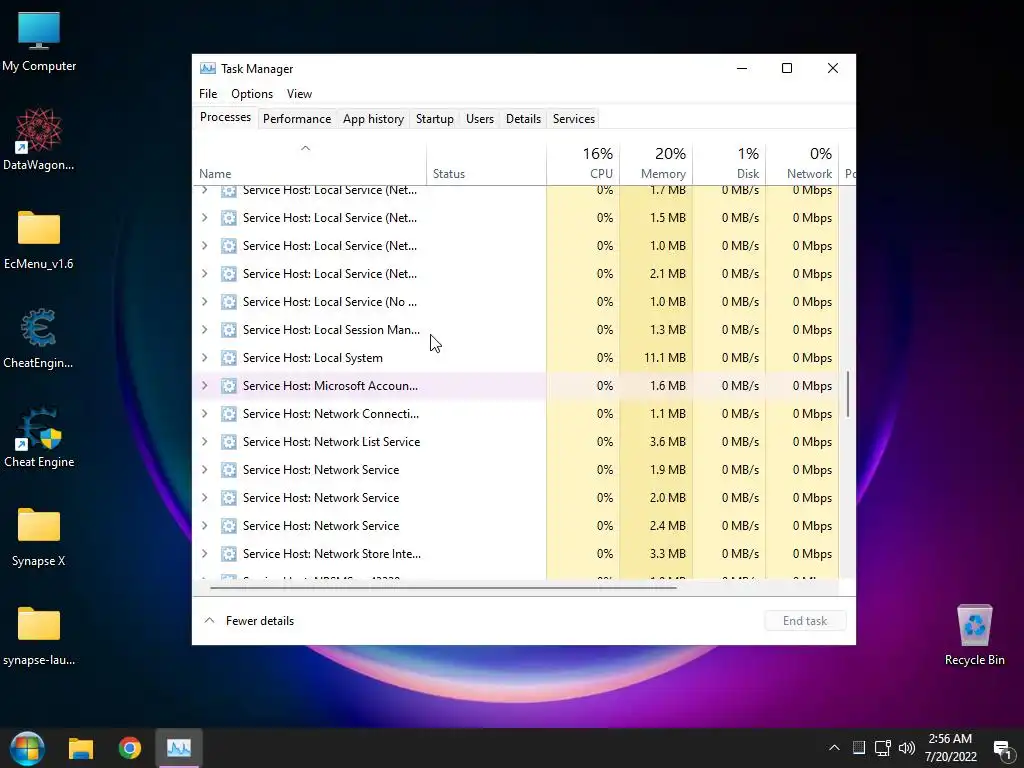Viewport: 1024px width, 768px height.
Task: Switch to Users tab
Action: (x=479, y=119)
